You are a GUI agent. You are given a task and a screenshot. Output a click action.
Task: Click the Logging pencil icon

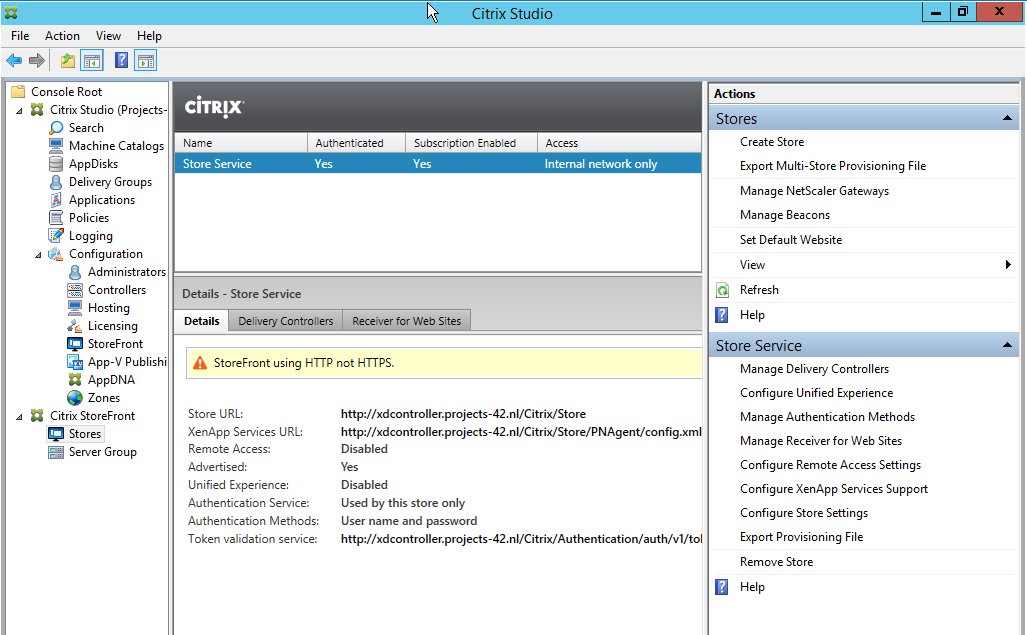pyautogui.click(x=57, y=236)
